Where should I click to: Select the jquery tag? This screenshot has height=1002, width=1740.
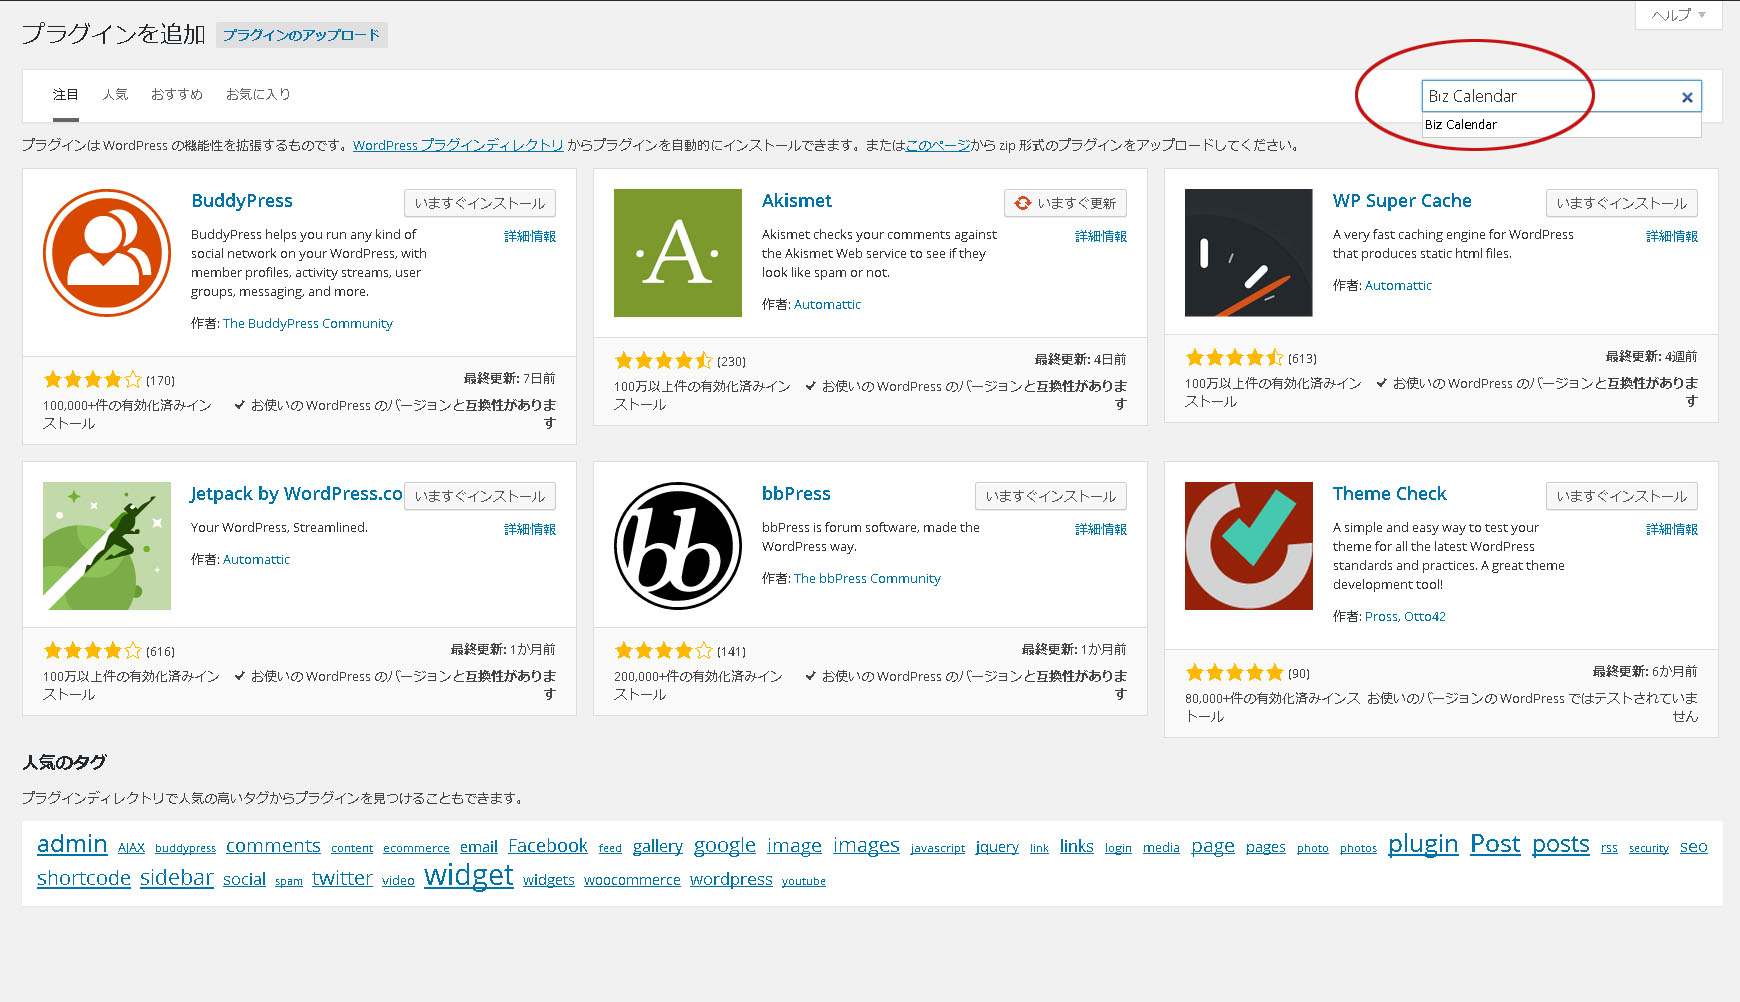click(997, 847)
